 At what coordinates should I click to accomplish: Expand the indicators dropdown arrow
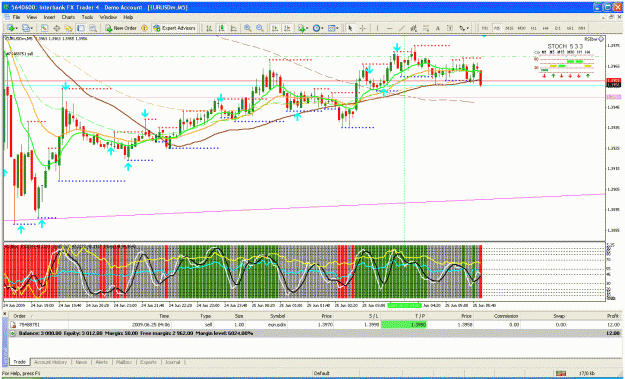pyautogui.click(x=307, y=28)
